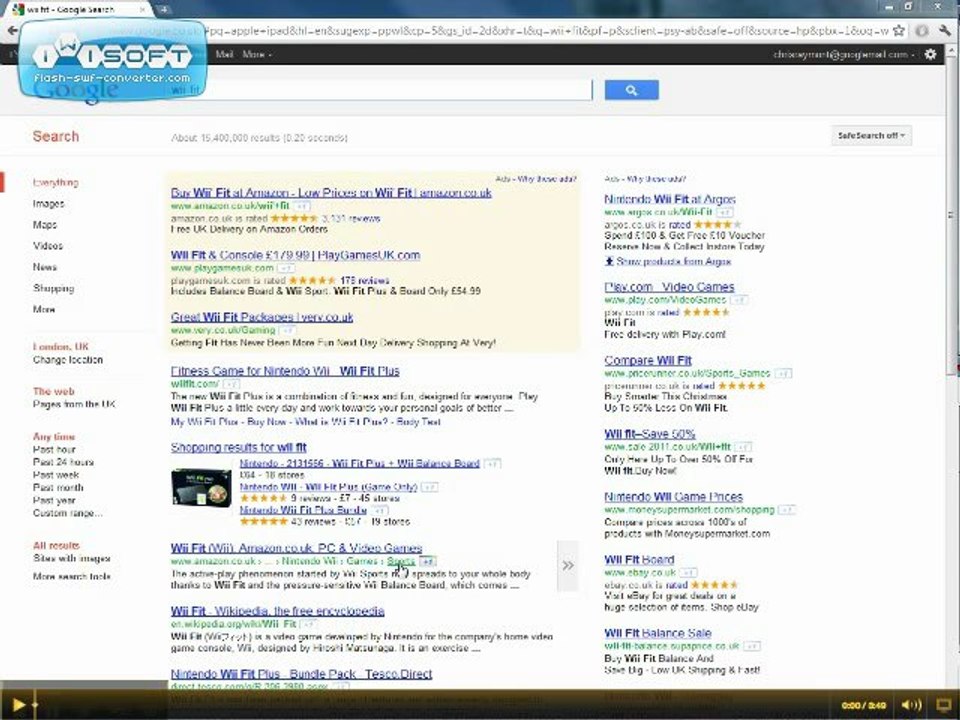Click Change location link
Screen dimensions: 960x720
[68, 360]
